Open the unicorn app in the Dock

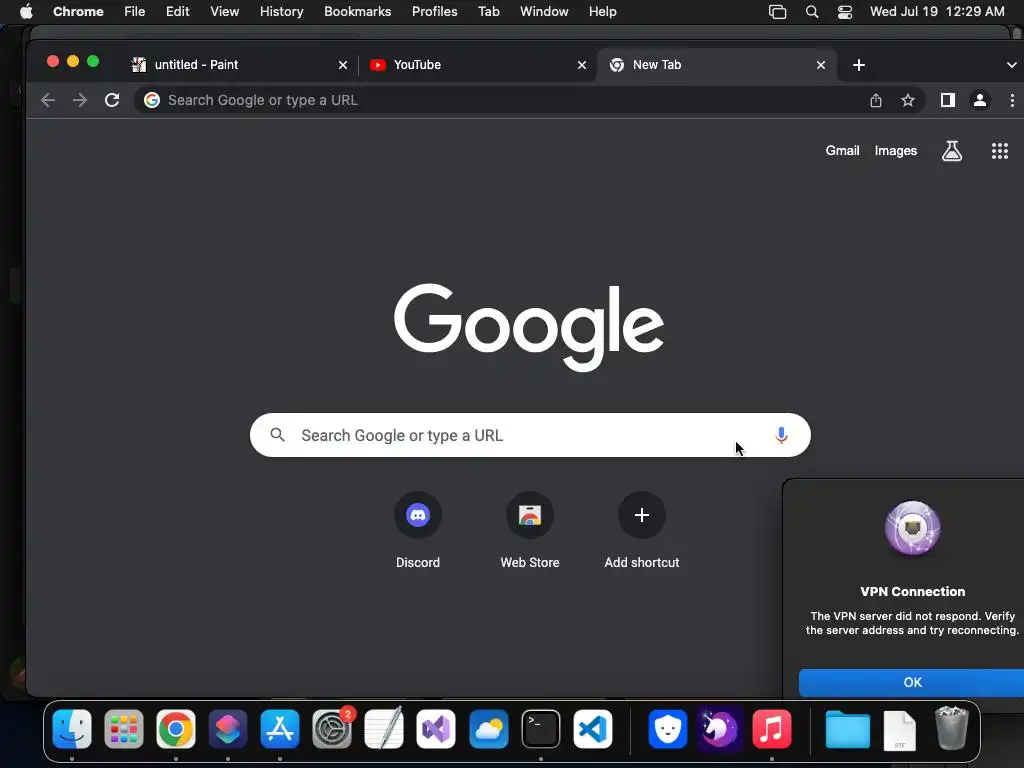tap(719, 729)
